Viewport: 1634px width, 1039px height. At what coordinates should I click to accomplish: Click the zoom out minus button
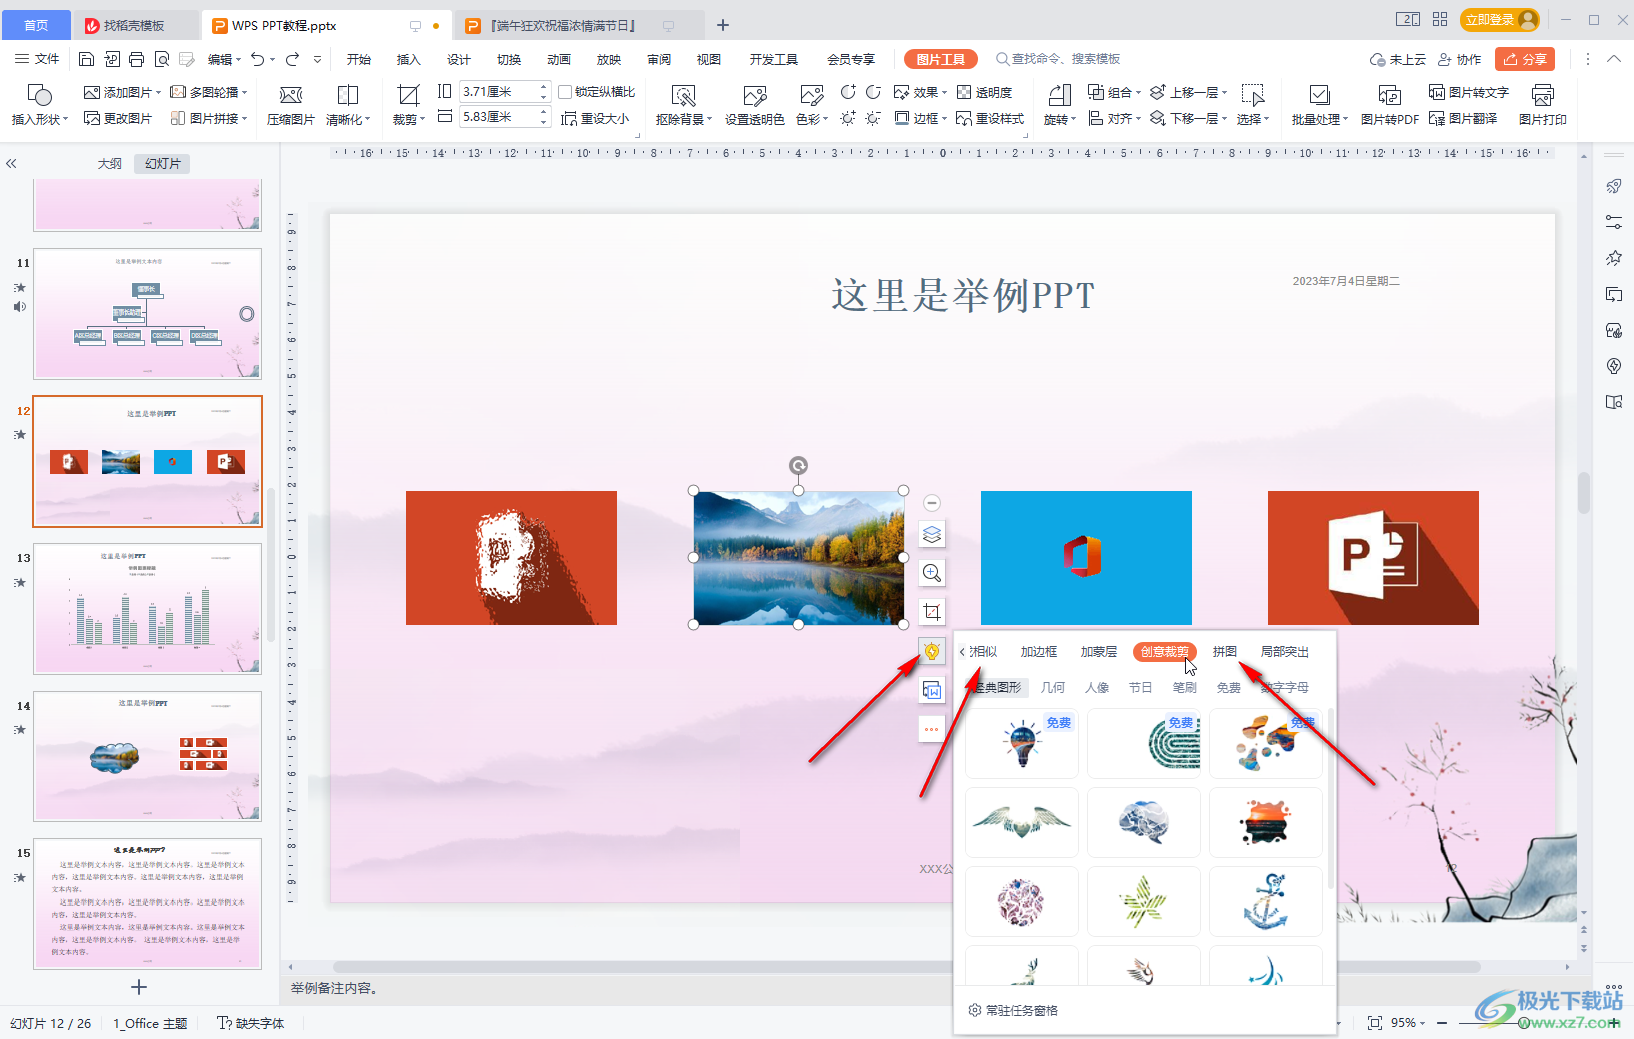1442,1023
